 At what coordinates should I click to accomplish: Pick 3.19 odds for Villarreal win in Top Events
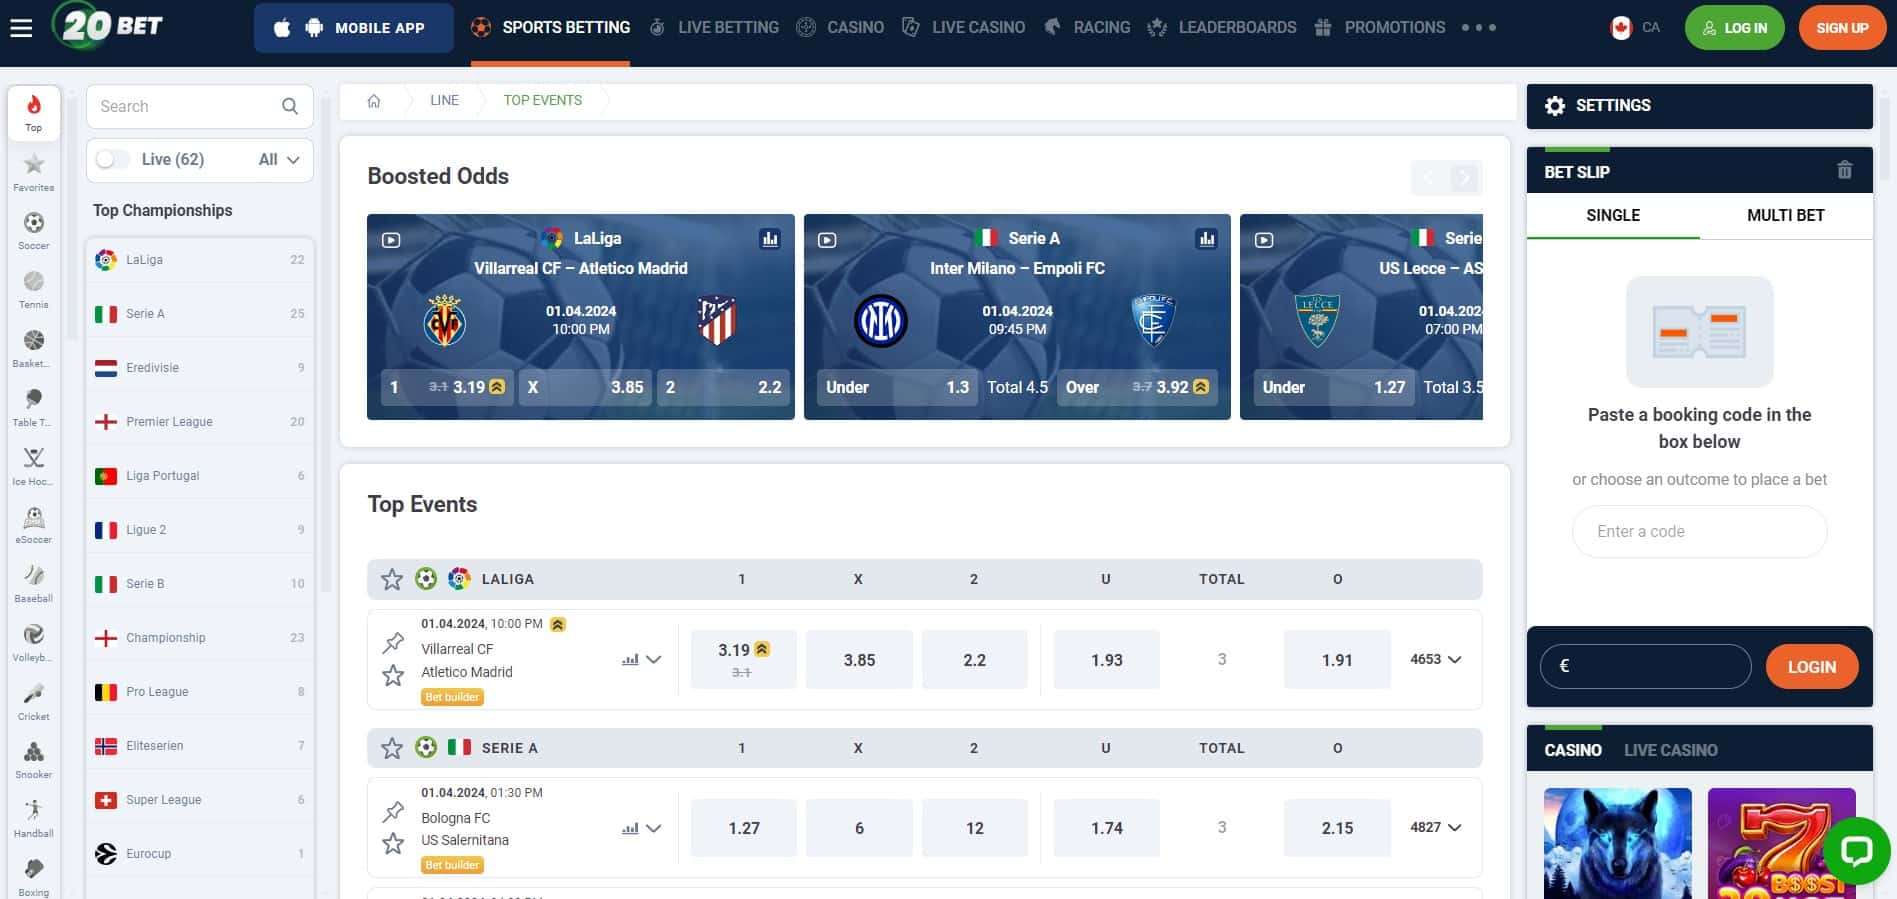click(744, 660)
